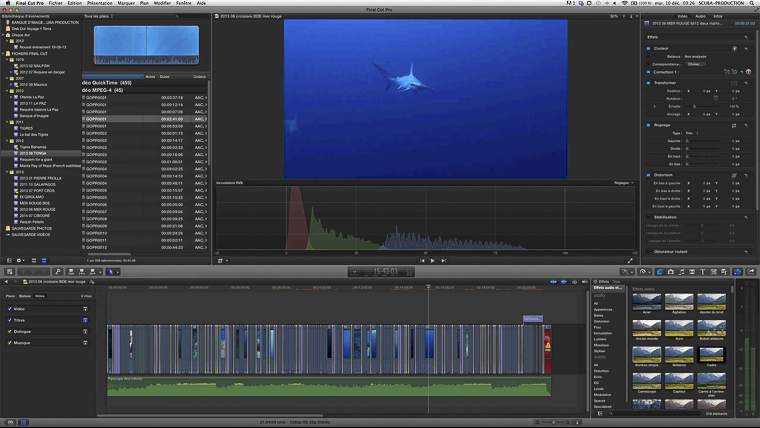
Task: Open the Type dropdown under Rognage
Action: 692,133
